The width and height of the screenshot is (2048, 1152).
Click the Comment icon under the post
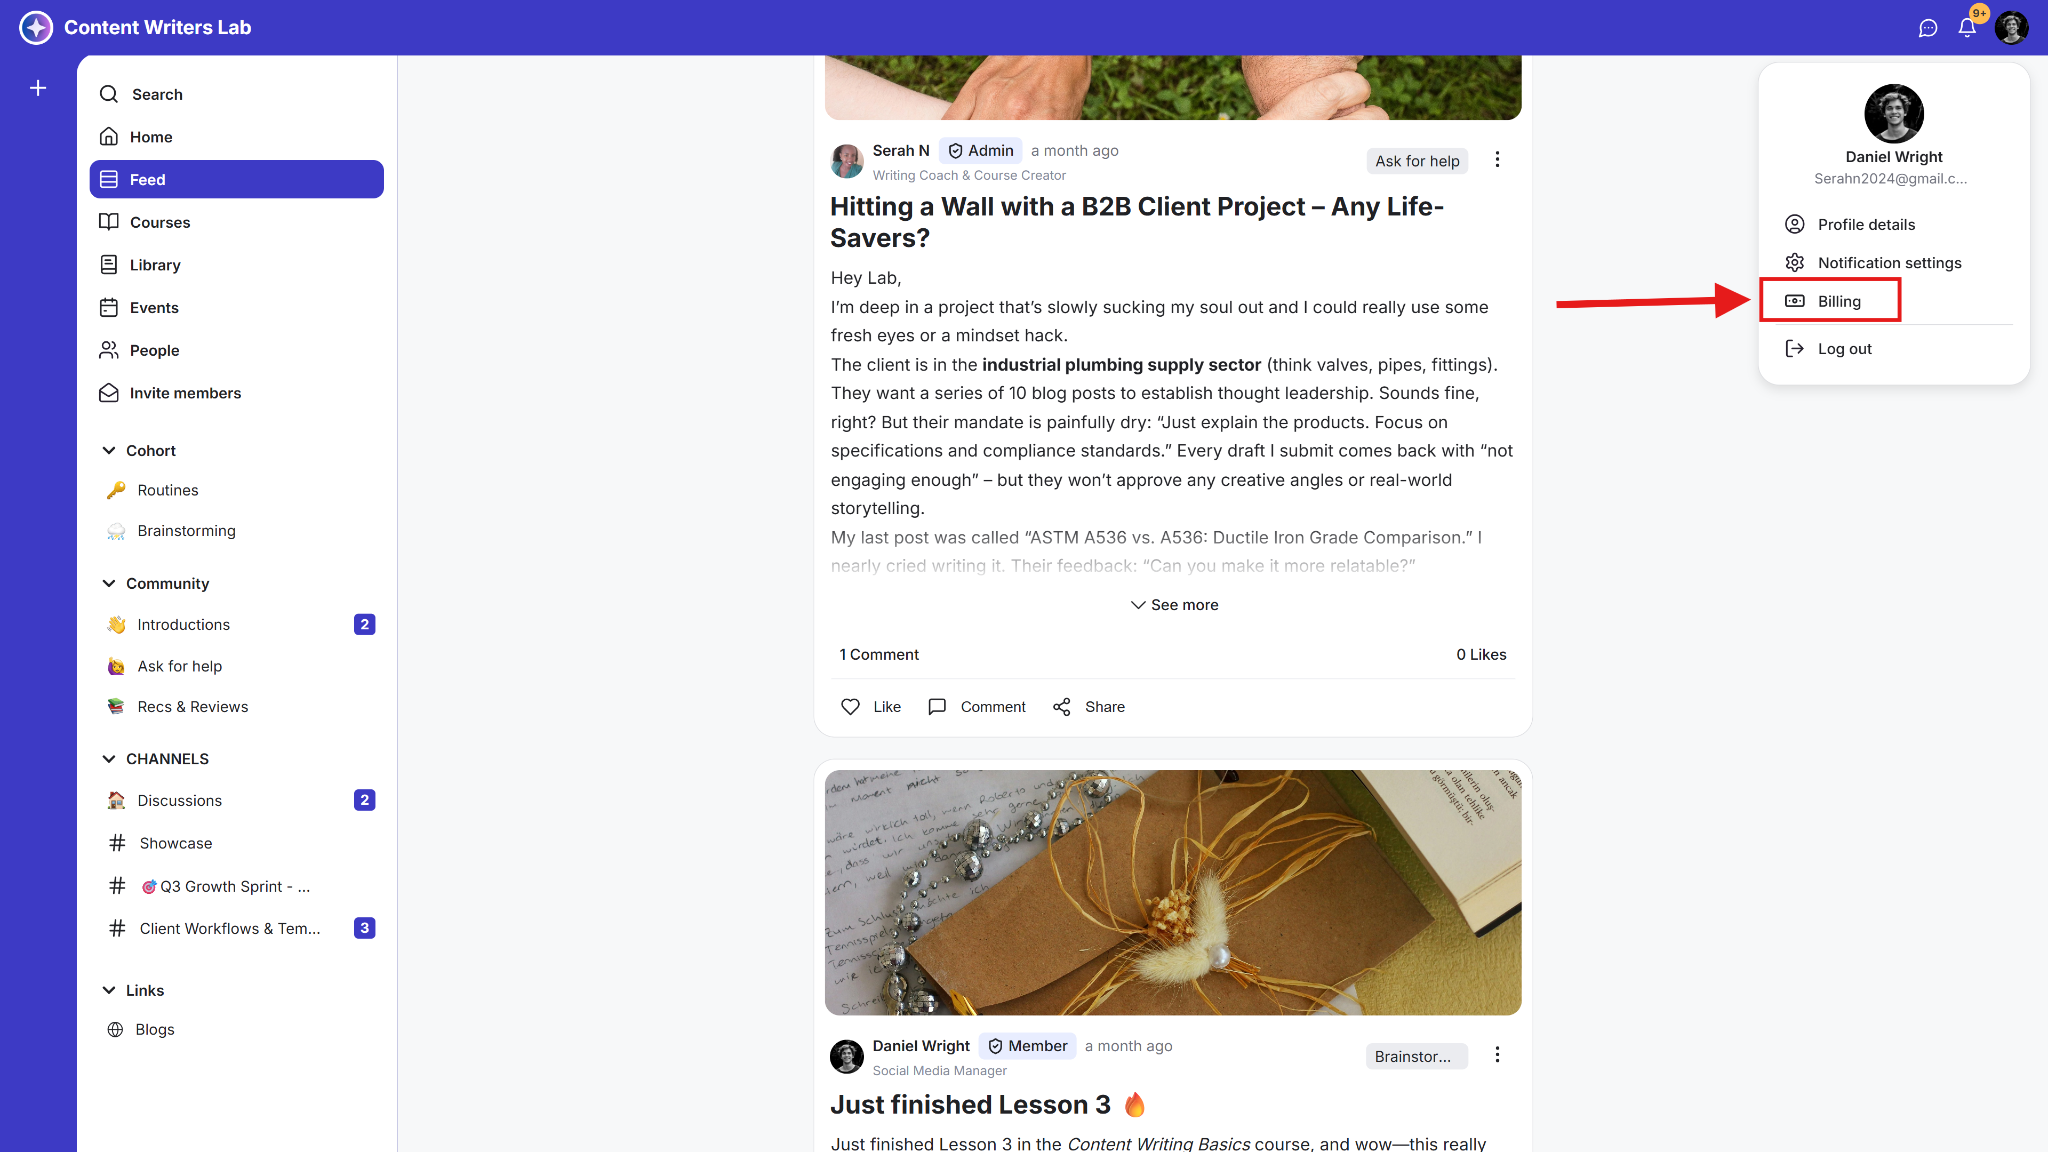click(937, 707)
